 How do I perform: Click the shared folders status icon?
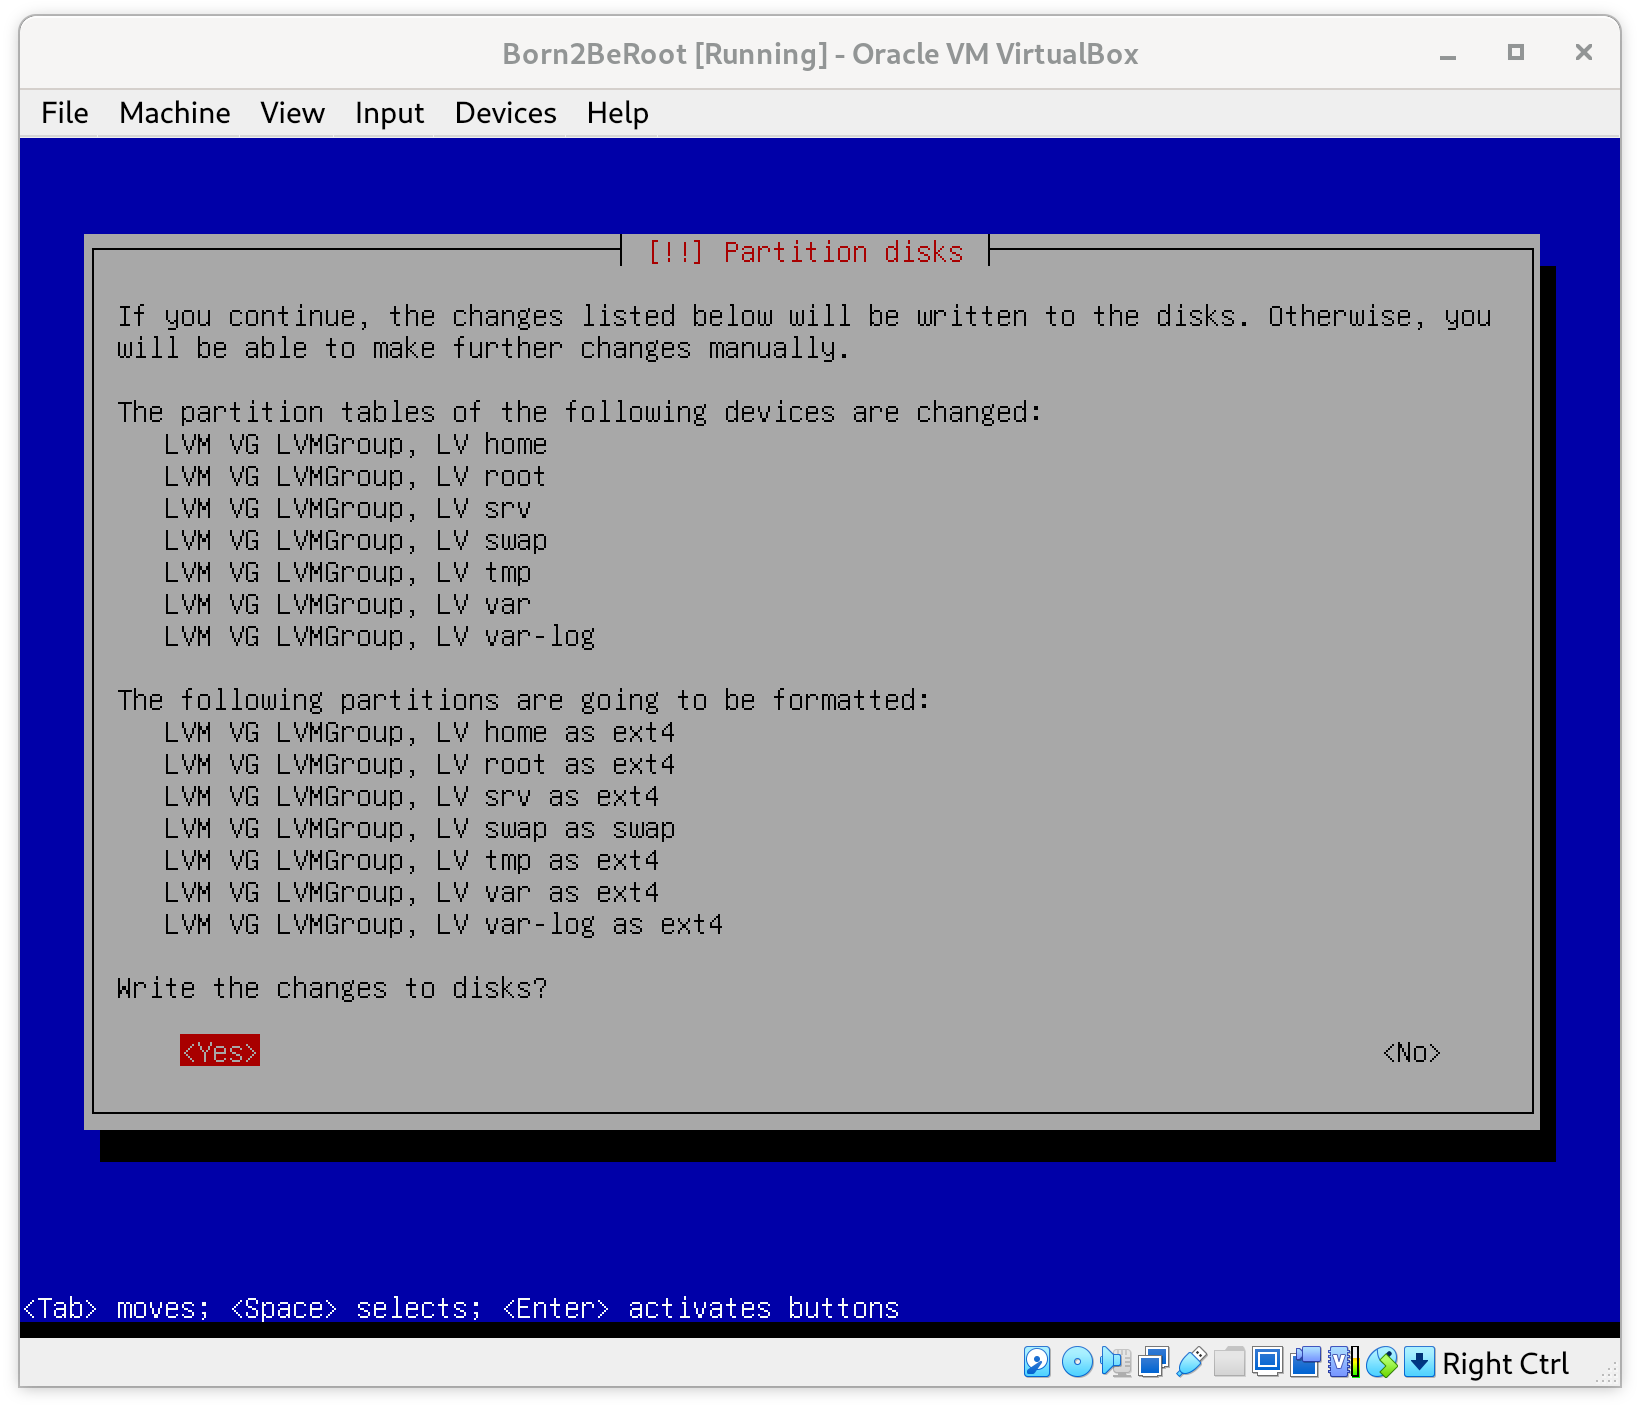[1229, 1362]
